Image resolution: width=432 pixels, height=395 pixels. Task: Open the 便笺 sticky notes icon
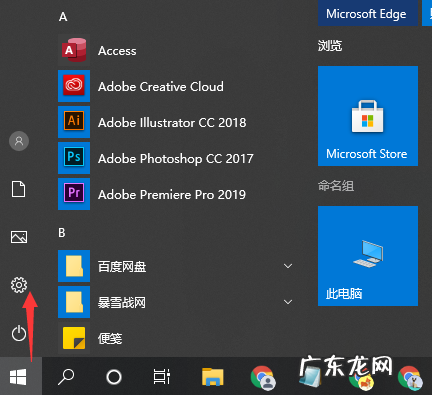click(74, 338)
